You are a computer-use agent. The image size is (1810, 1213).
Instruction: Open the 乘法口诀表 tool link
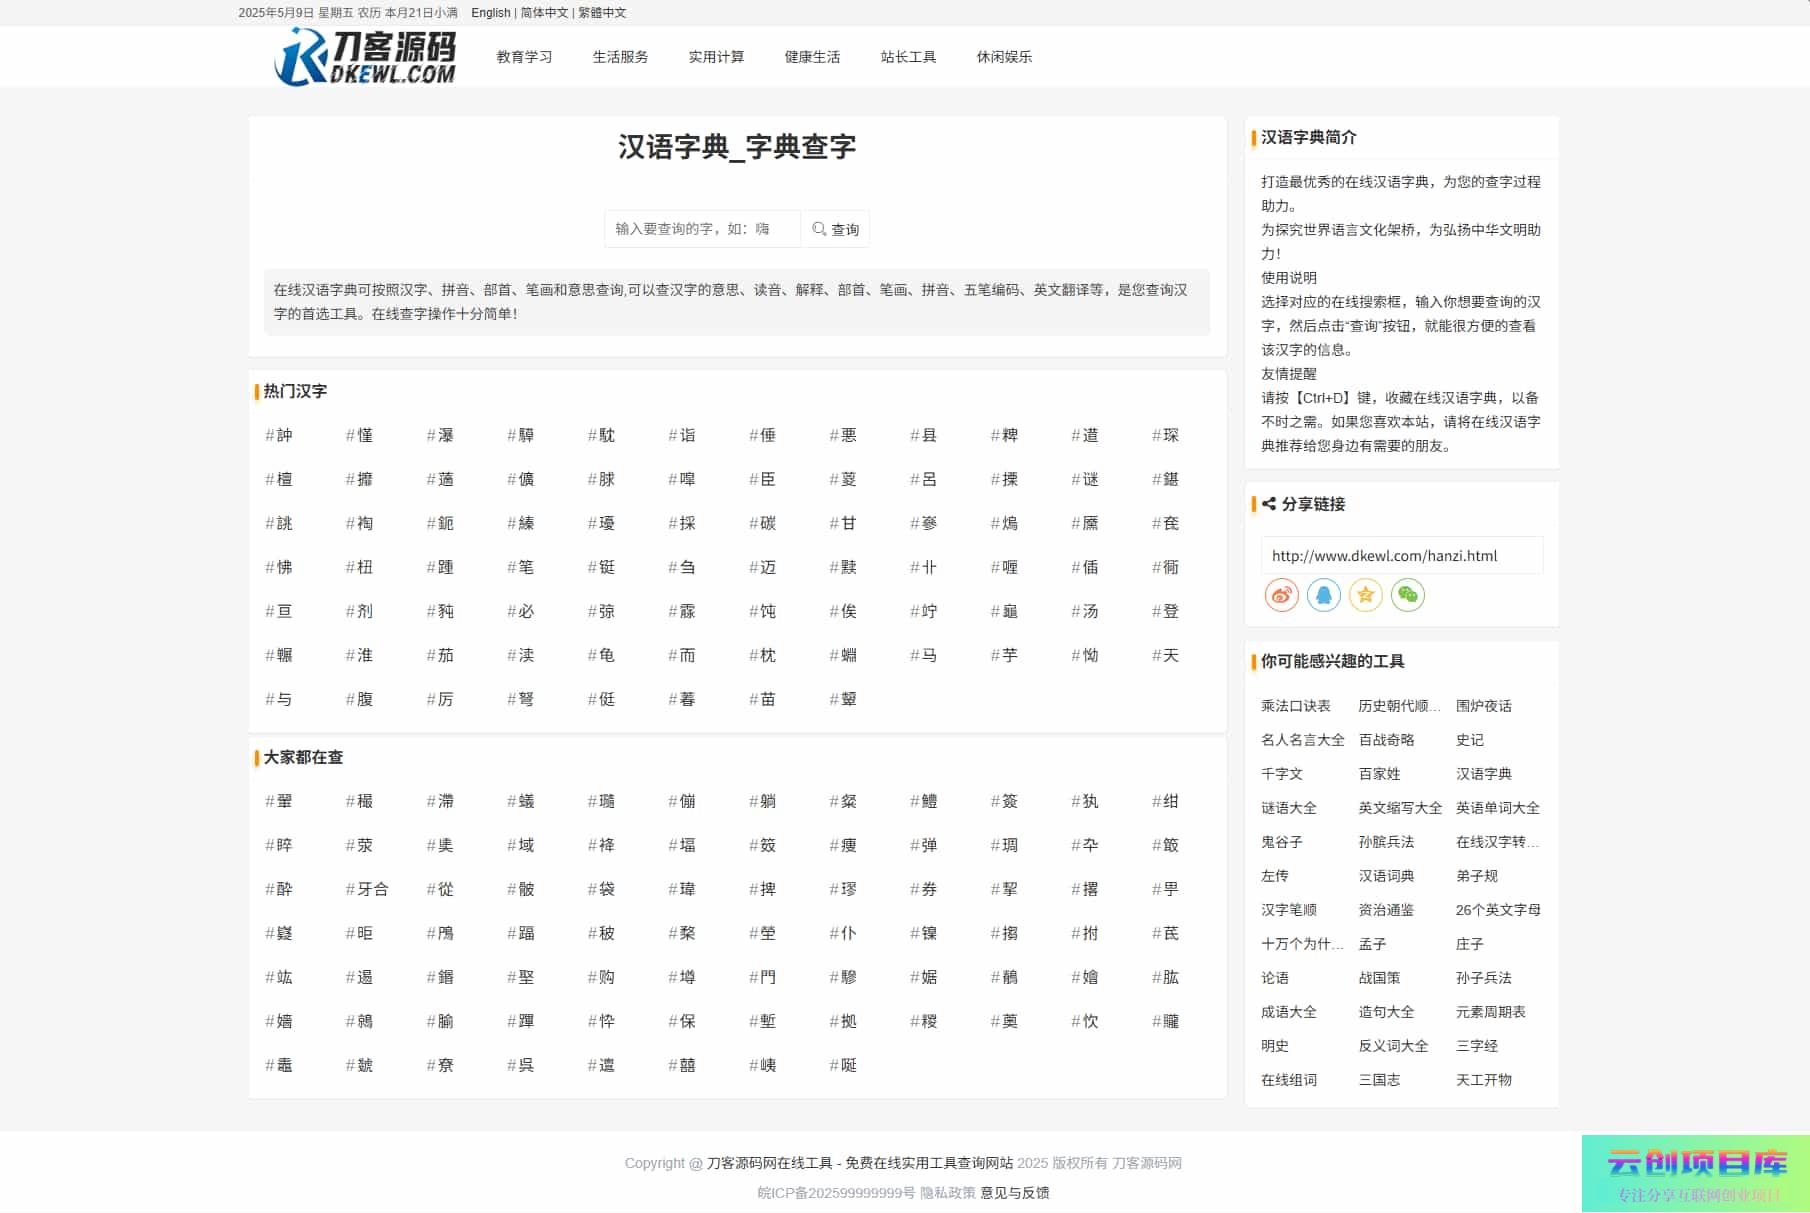(x=1295, y=706)
